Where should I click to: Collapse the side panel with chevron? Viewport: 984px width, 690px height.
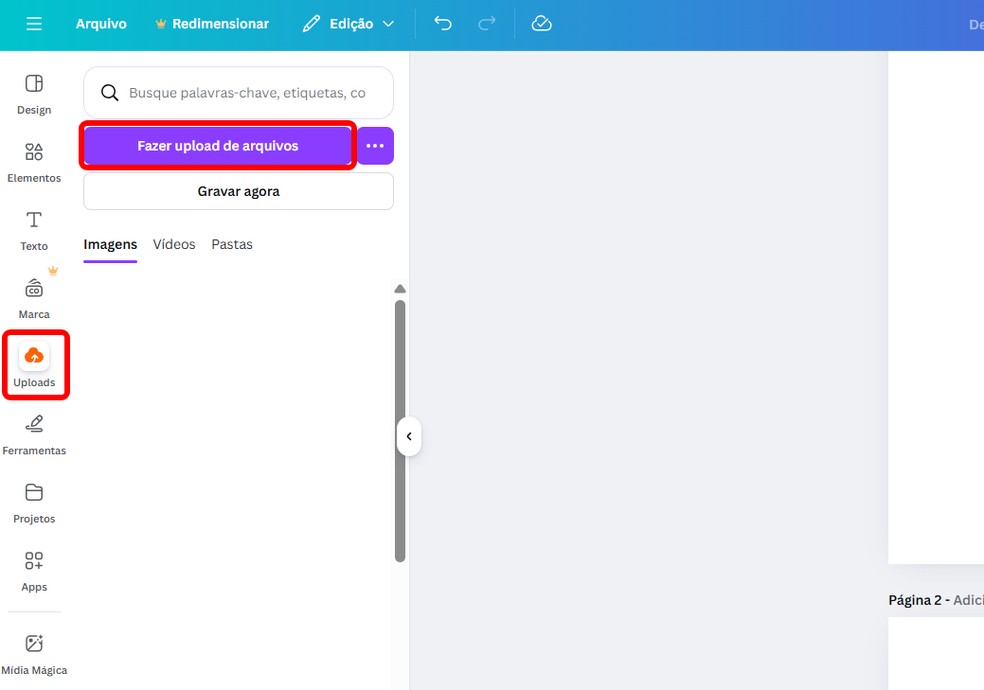point(409,437)
